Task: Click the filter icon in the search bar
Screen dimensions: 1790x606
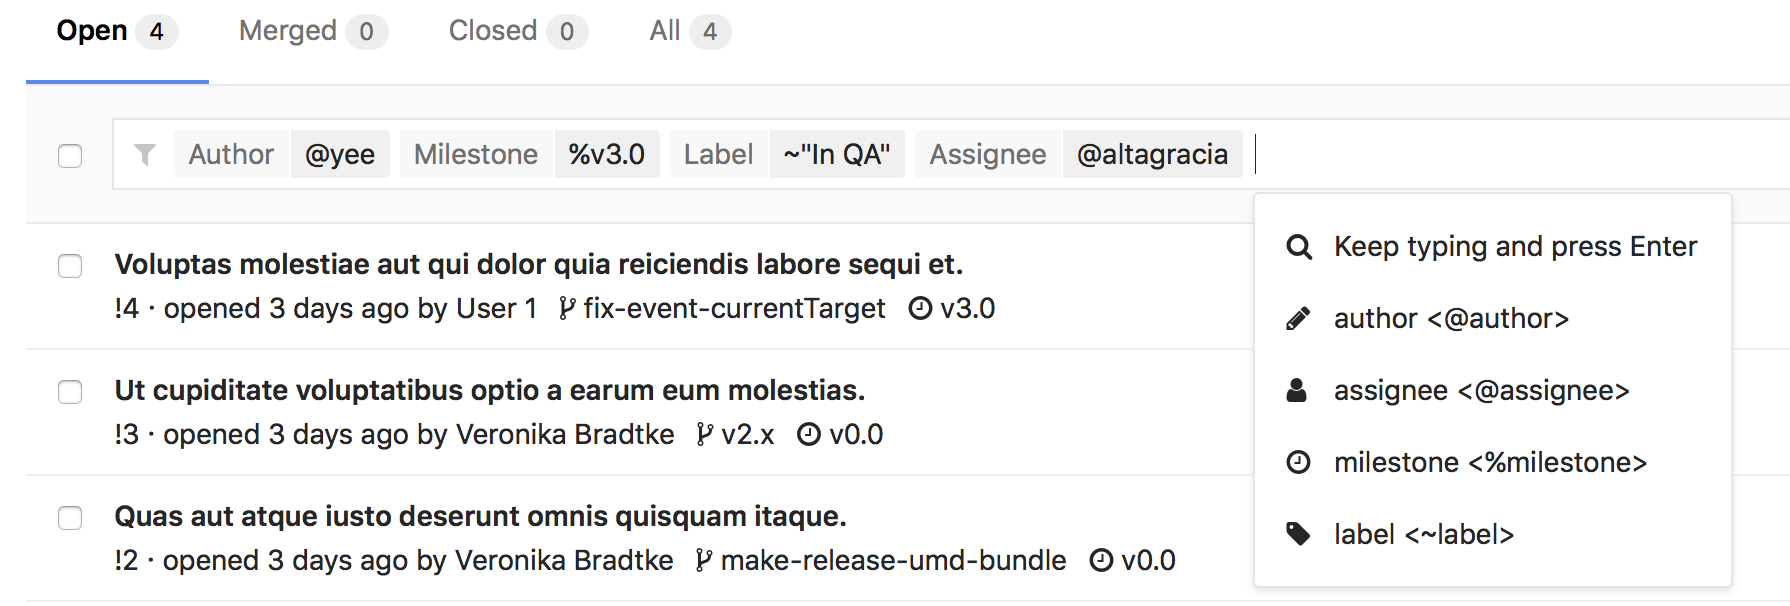Action: click(145, 154)
